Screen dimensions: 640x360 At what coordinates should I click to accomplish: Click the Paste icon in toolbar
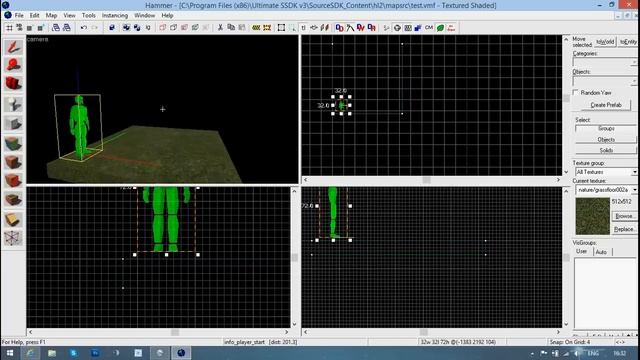coord(242,28)
